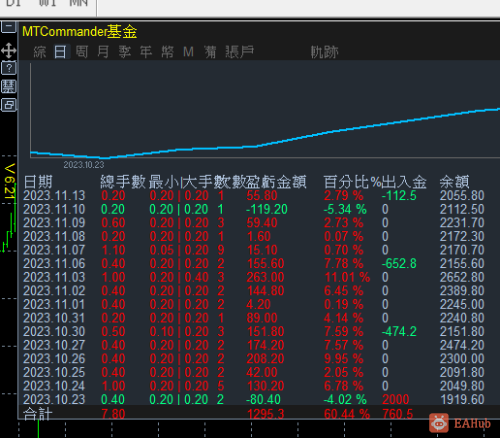The height and width of the screenshot is (438, 500).
Task: Click the overlapping-windows restore icon
Action: coord(9,105)
